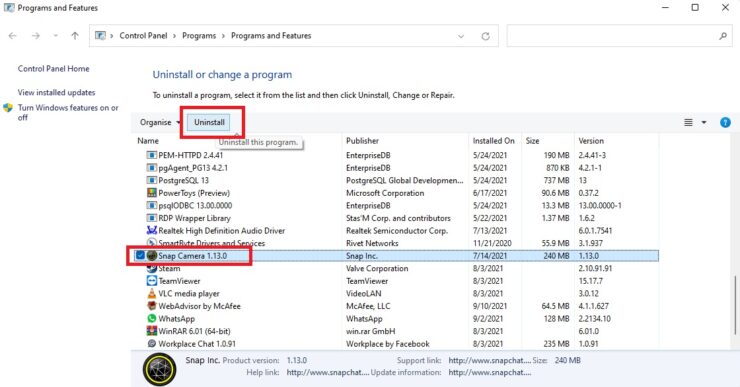The height and width of the screenshot is (387, 740).
Task: Open the help icon
Action: coord(725,122)
